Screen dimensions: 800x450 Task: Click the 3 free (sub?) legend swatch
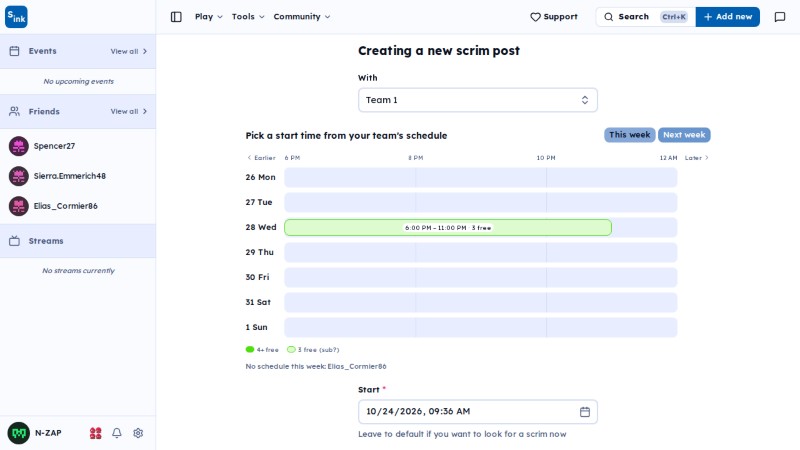click(291, 349)
